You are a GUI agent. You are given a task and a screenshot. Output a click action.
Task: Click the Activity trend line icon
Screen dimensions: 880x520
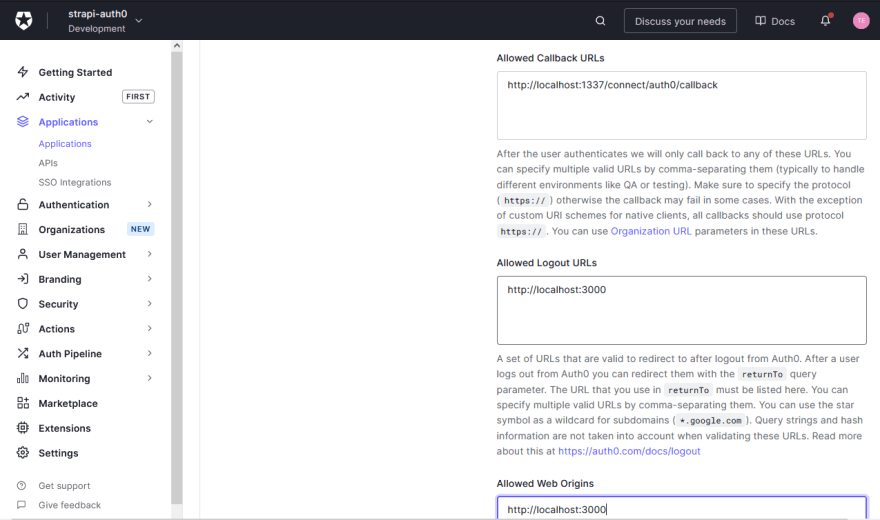coord(22,97)
